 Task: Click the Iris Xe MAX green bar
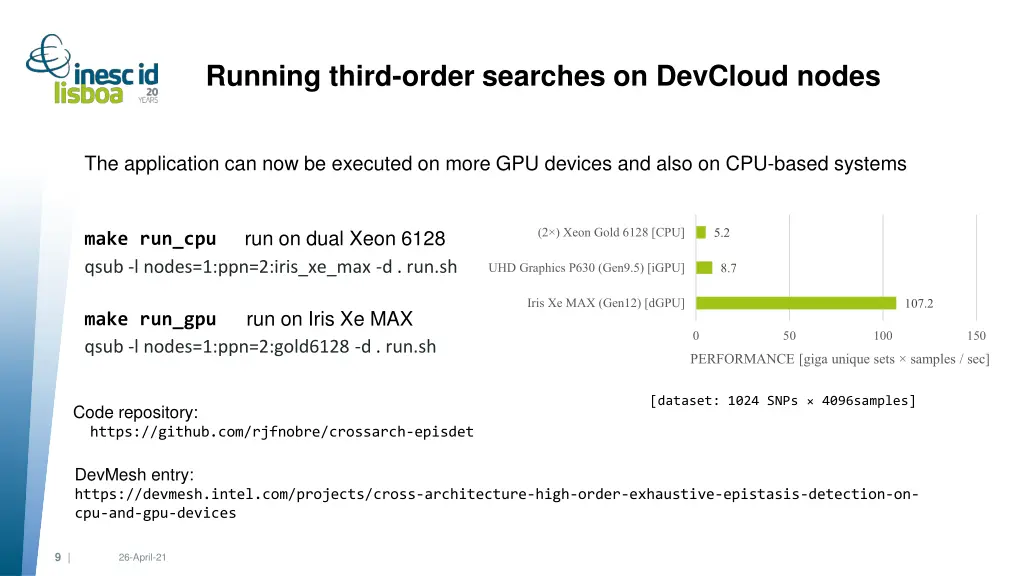pyautogui.click(x=796, y=303)
